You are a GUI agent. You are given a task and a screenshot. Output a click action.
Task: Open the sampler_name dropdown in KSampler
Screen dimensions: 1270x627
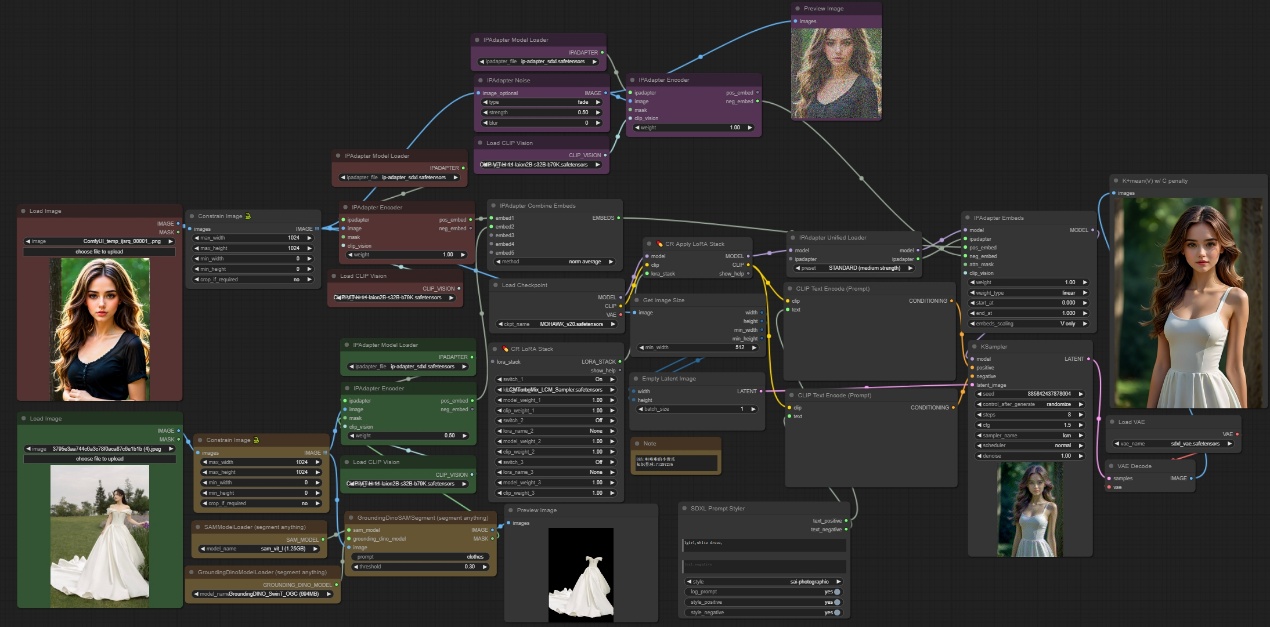(x=1031, y=436)
